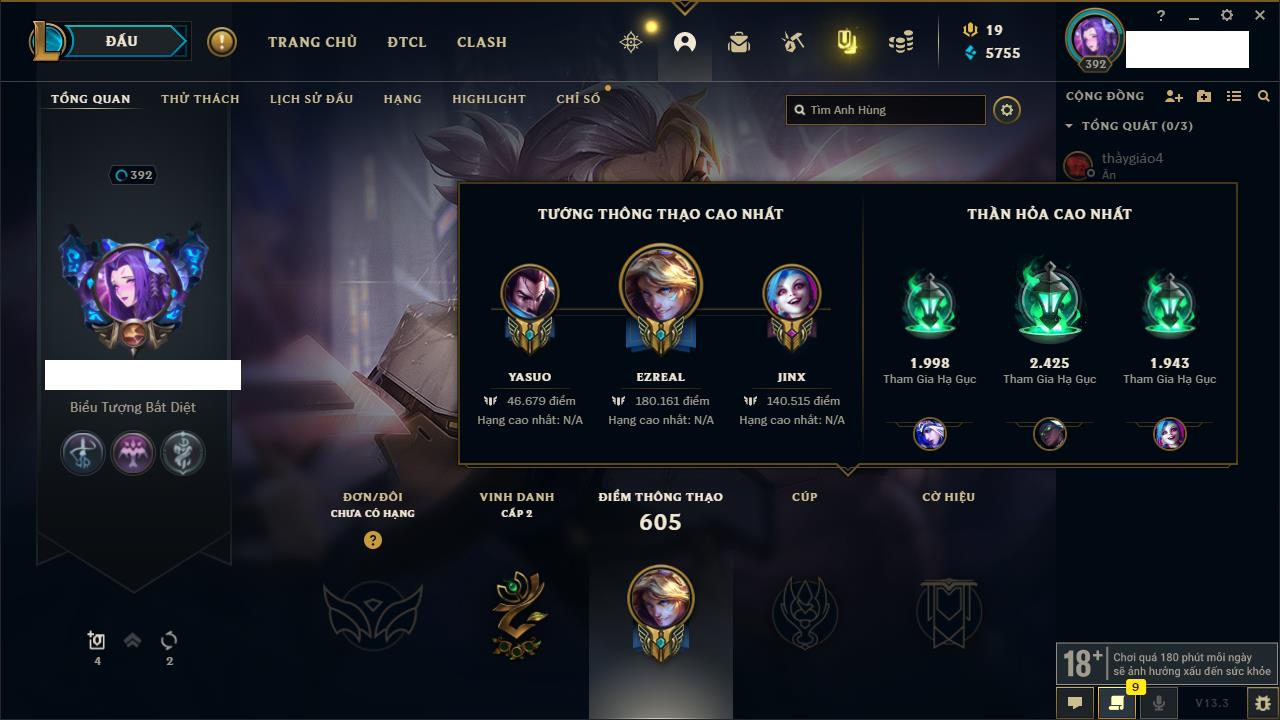Click the Profile icon in top bar

[685, 42]
